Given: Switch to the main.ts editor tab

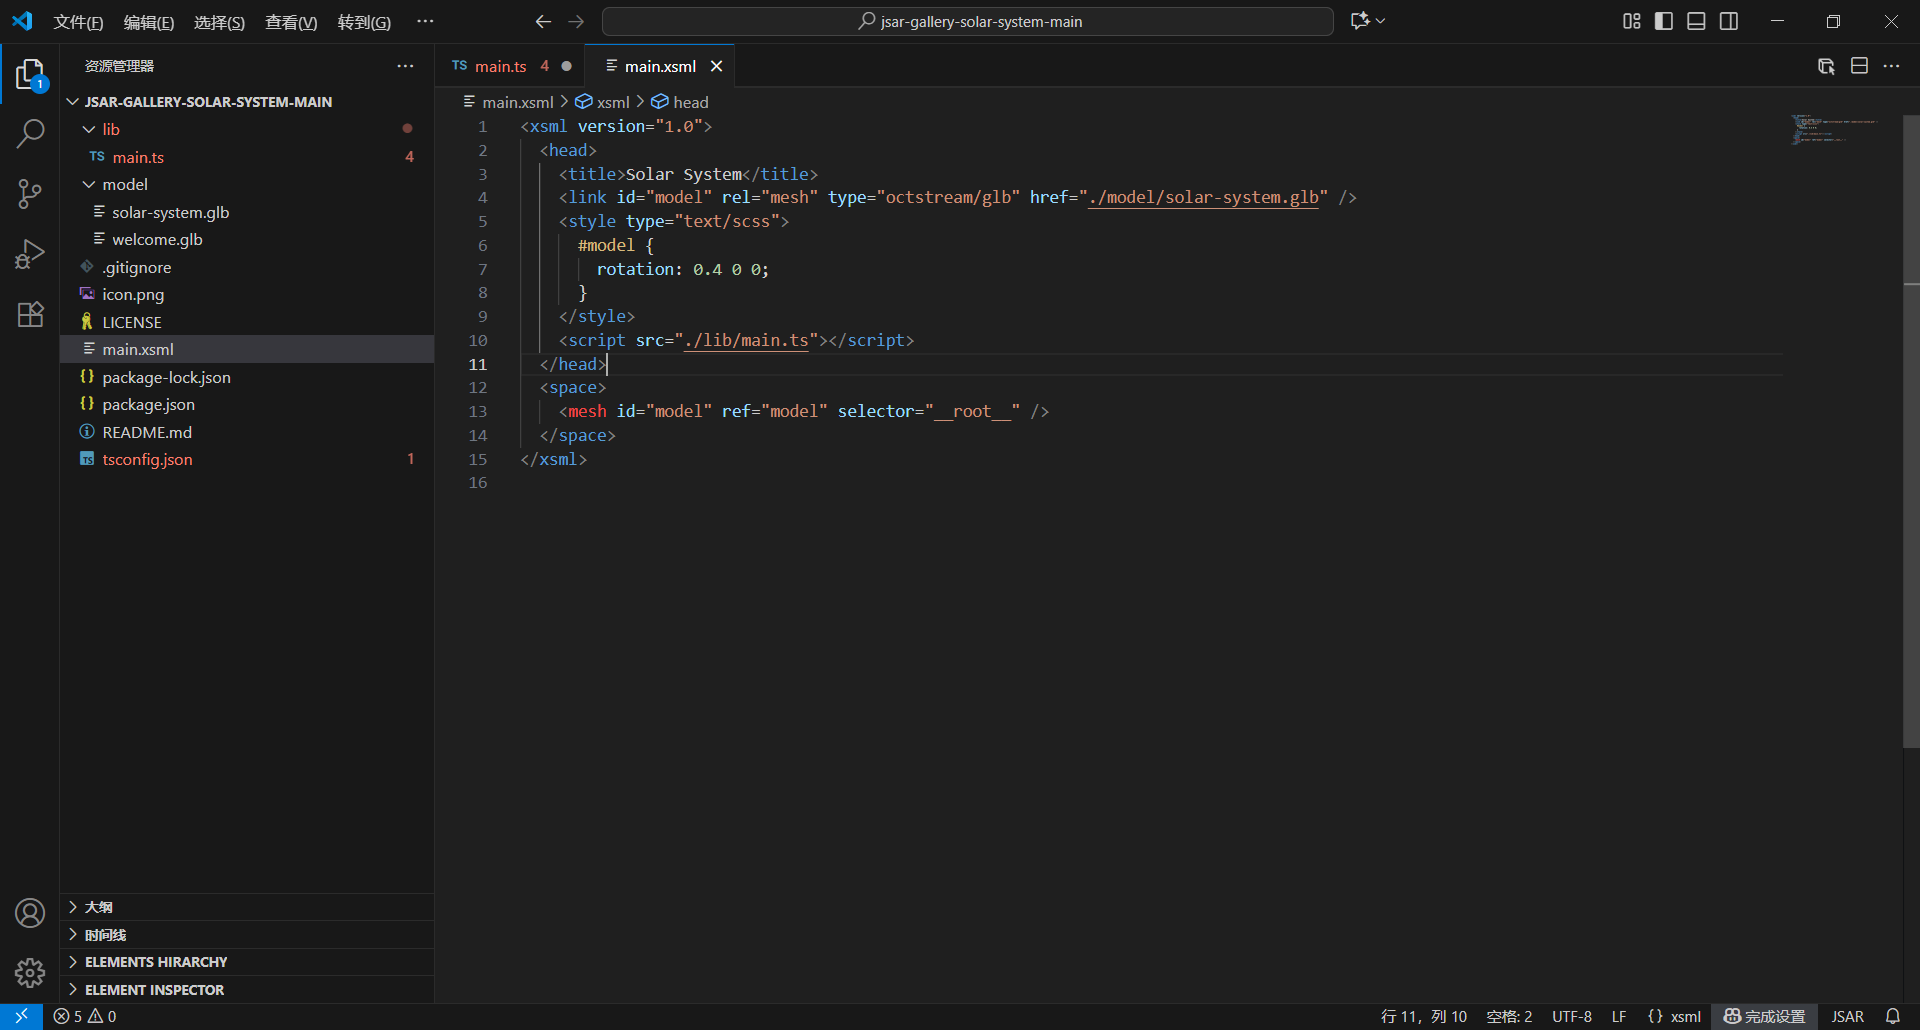Looking at the screenshot, I should click(510, 66).
